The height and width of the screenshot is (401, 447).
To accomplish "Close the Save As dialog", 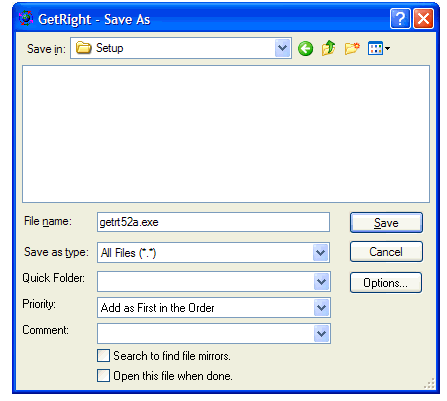I will (x=423, y=18).
